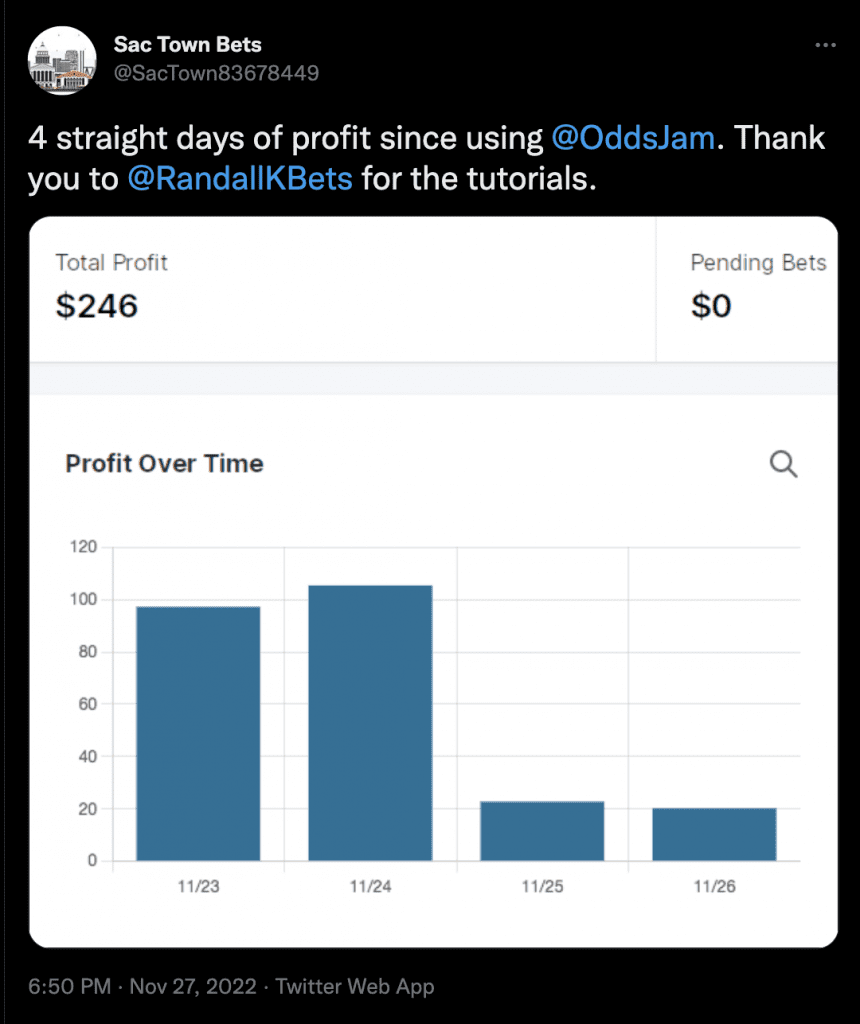Image resolution: width=860 pixels, height=1024 pixels.
Task: Click the magnifier icon on Profit Over Time
Action: coord(783,464)
